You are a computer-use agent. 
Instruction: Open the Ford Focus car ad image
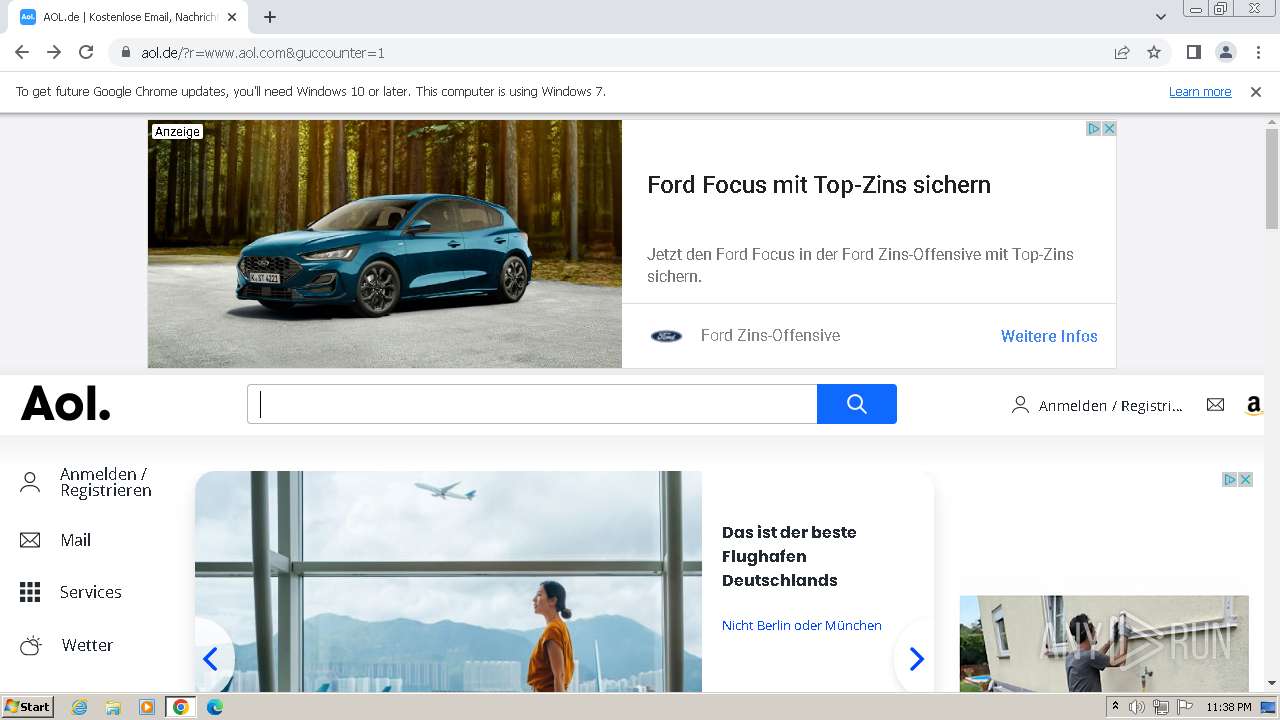tap(385, 244)
